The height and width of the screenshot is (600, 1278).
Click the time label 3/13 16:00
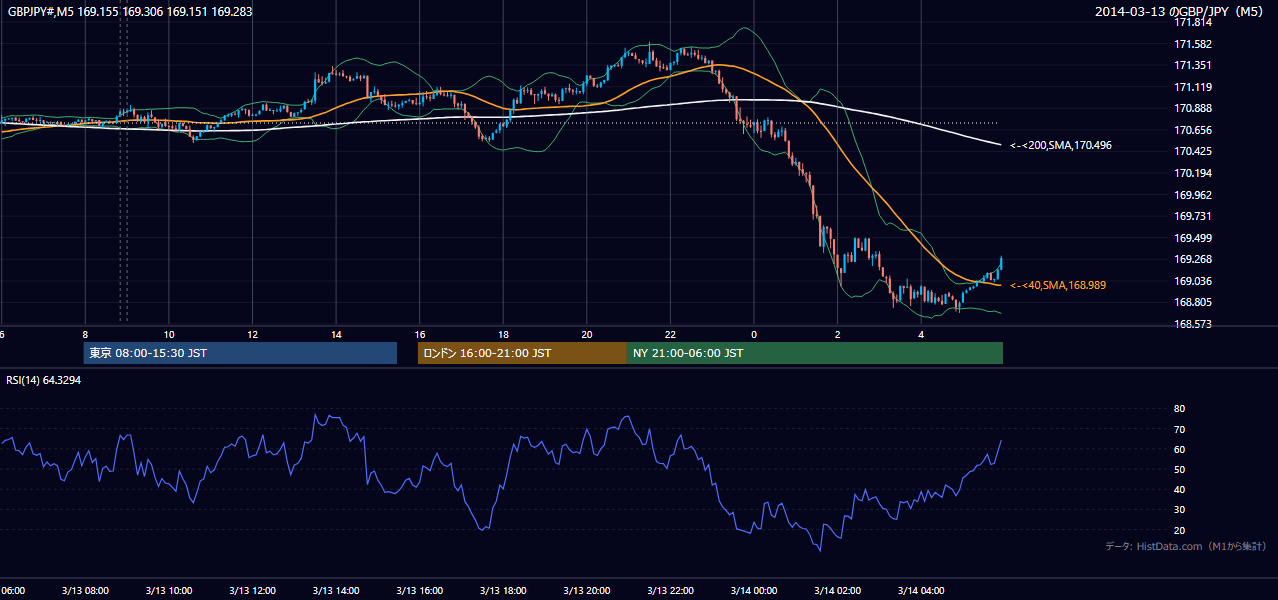click(419, 591)
